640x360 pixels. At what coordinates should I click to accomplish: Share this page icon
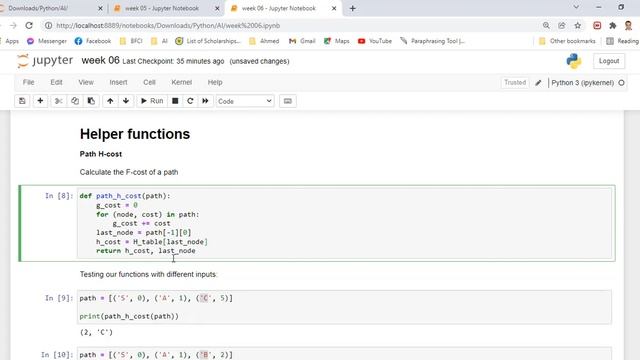click(562, 26)
